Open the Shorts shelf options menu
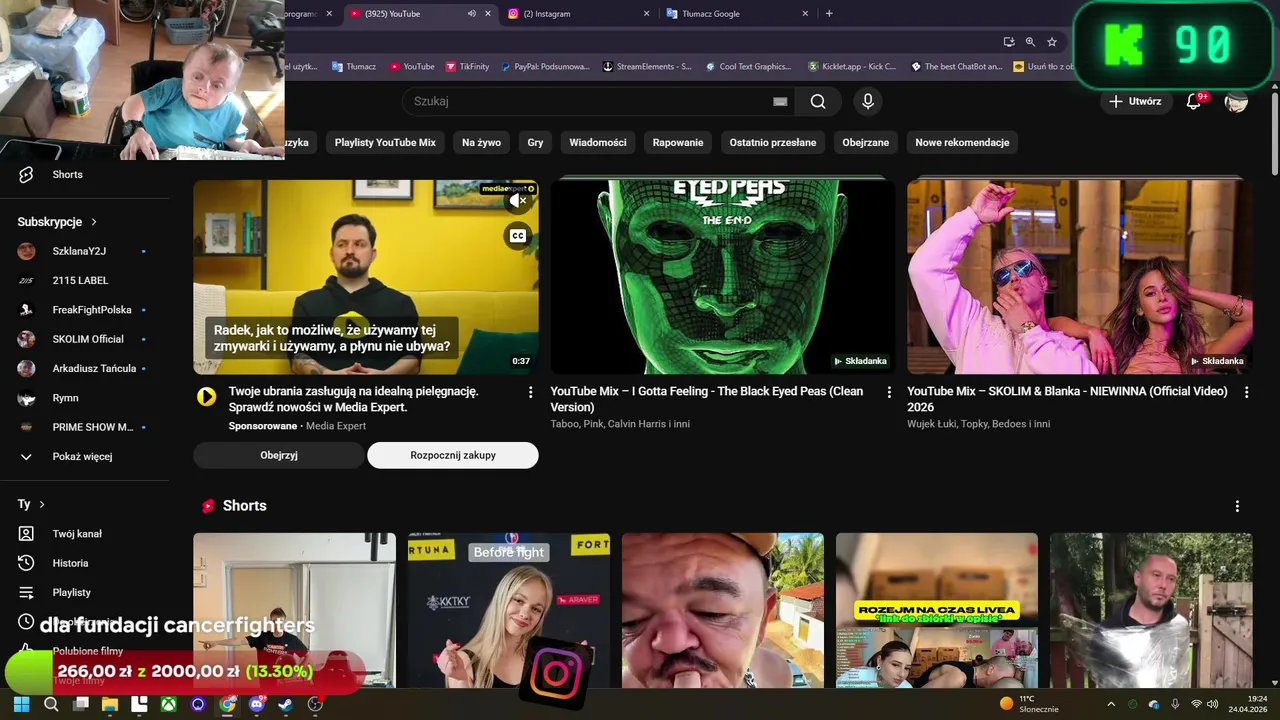This screenshot has width=1280, height=720. 1237,506
